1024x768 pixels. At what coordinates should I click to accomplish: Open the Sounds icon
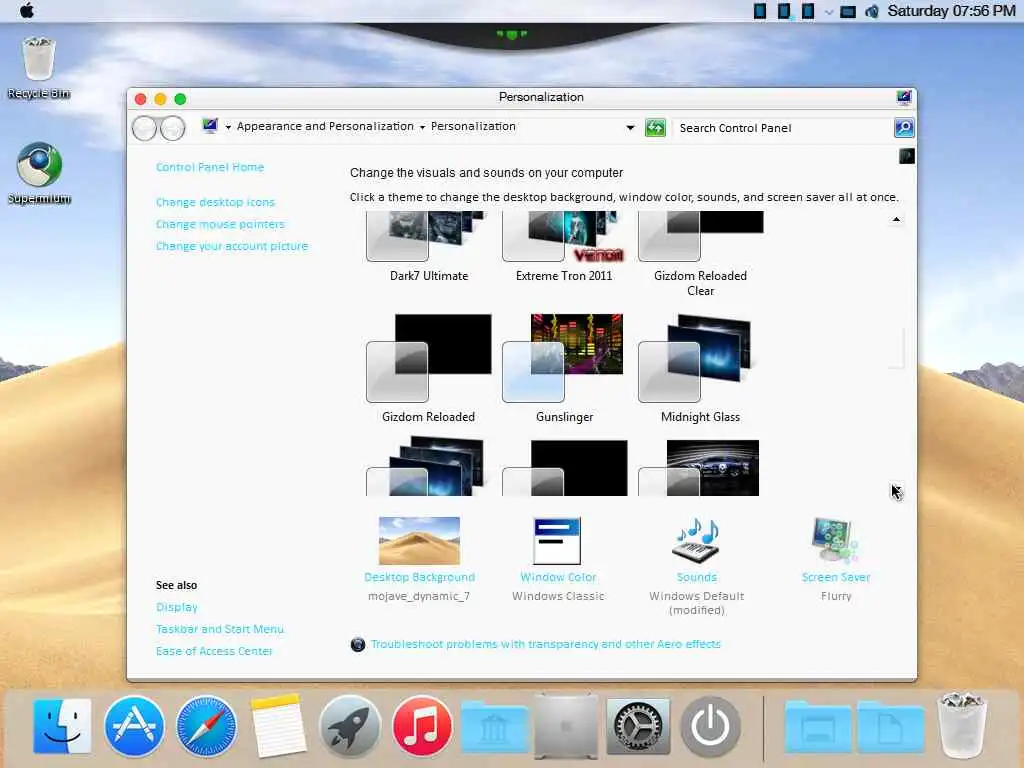coord(696,541)
